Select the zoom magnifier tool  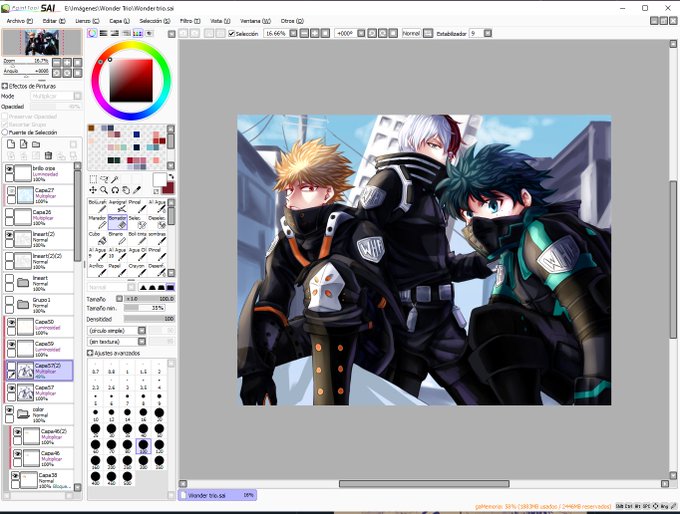(104, 190)
